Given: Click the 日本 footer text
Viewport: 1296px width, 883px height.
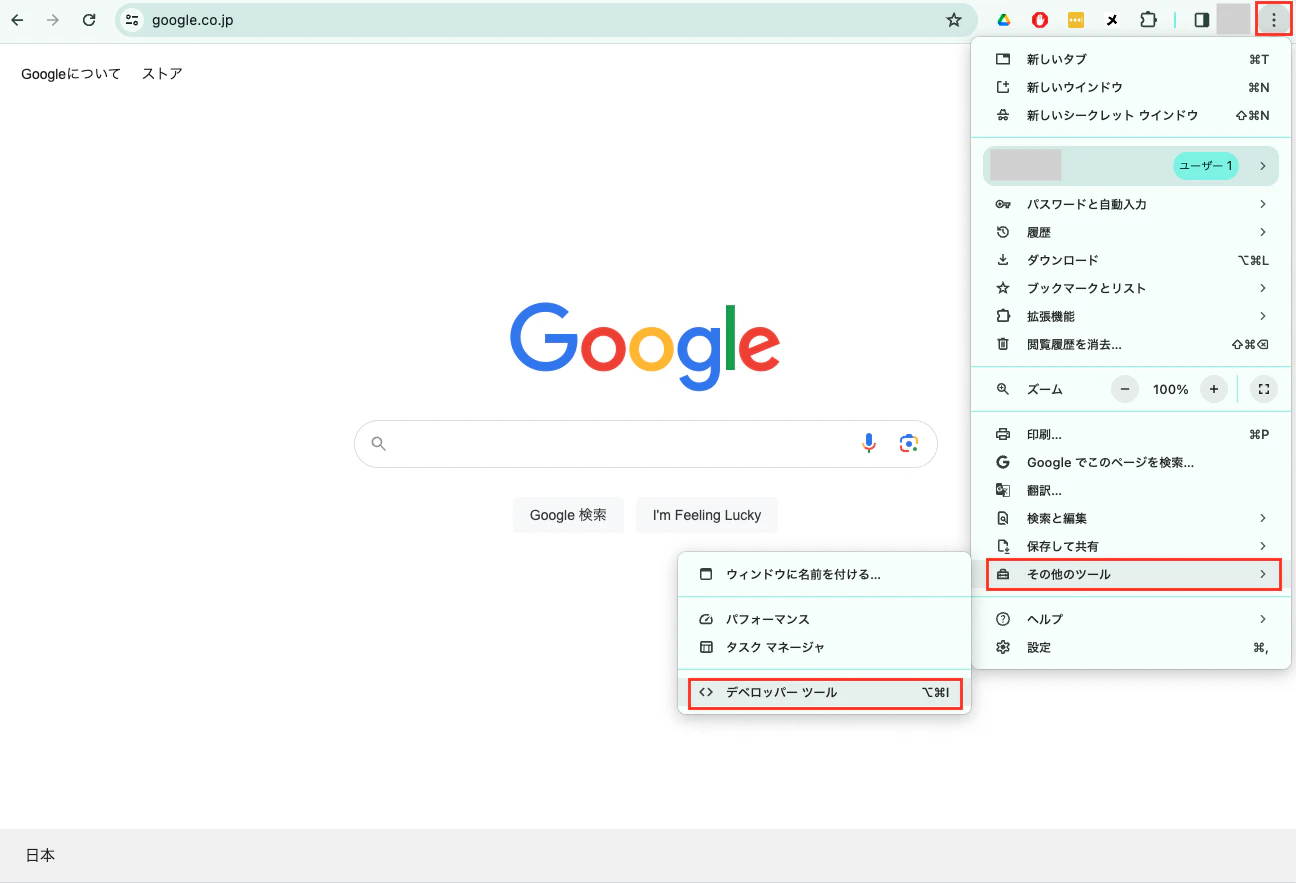Looking at the screenshot, I should 40,856.
